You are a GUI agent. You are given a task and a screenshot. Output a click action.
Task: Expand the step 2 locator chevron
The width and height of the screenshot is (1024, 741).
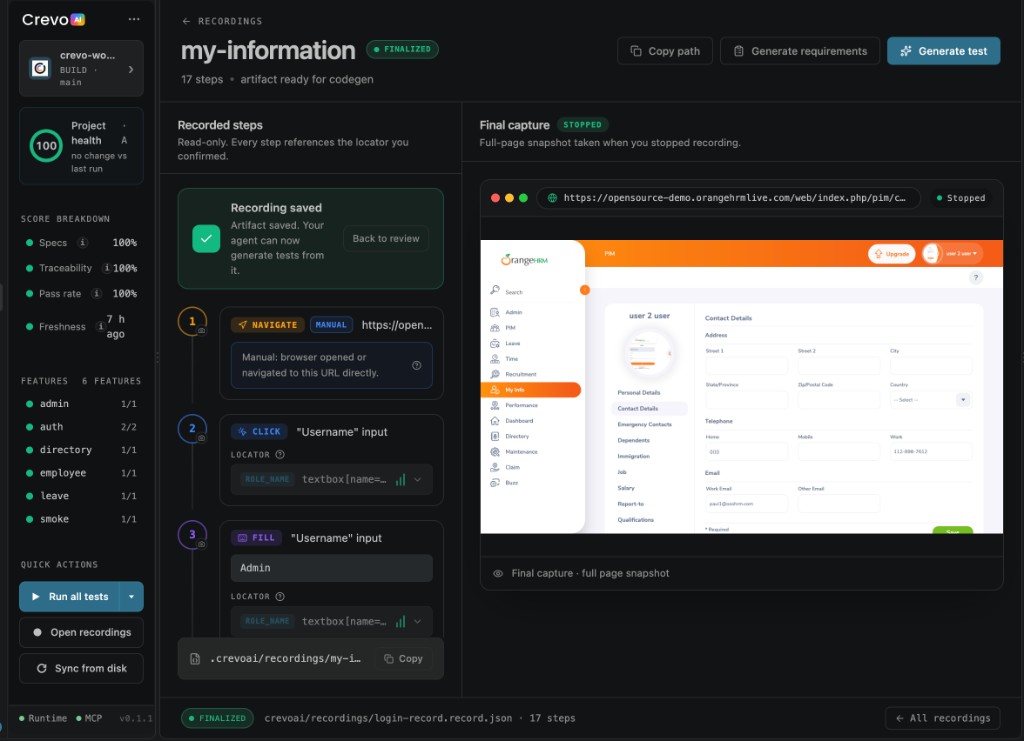(x=418, y=479)
